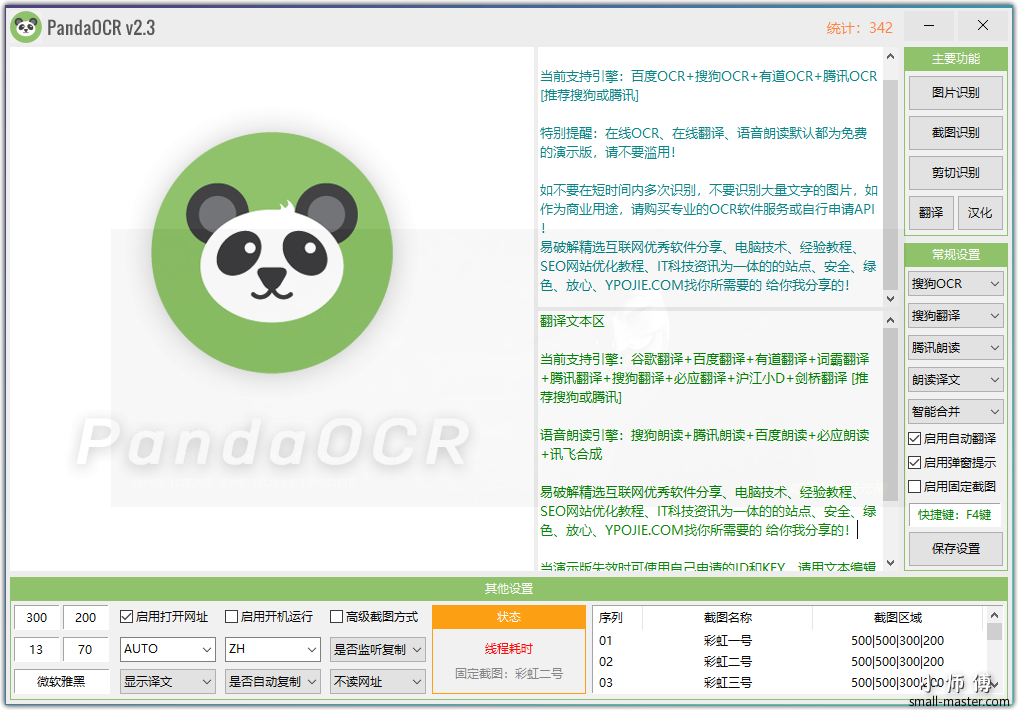
Task: Click the 翻译 button
Action: click(931, 213)
